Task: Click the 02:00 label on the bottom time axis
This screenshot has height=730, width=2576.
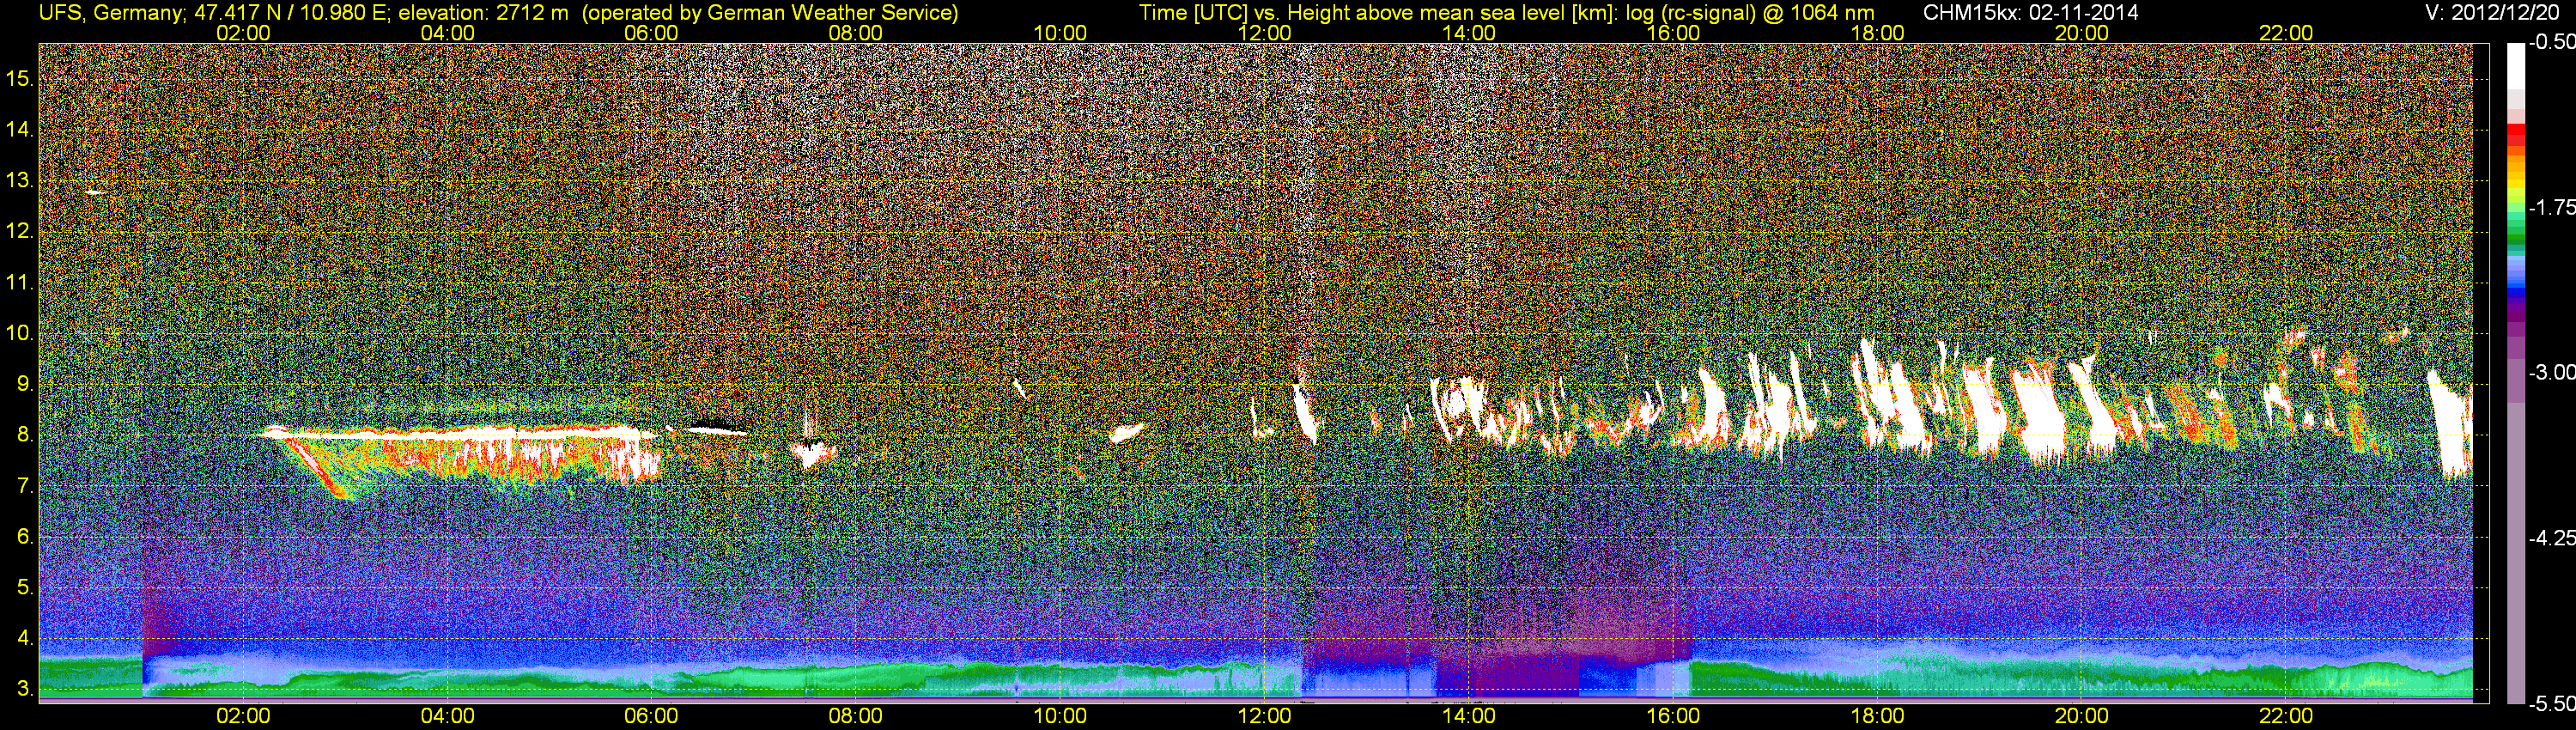Action: tap(243, 716)
